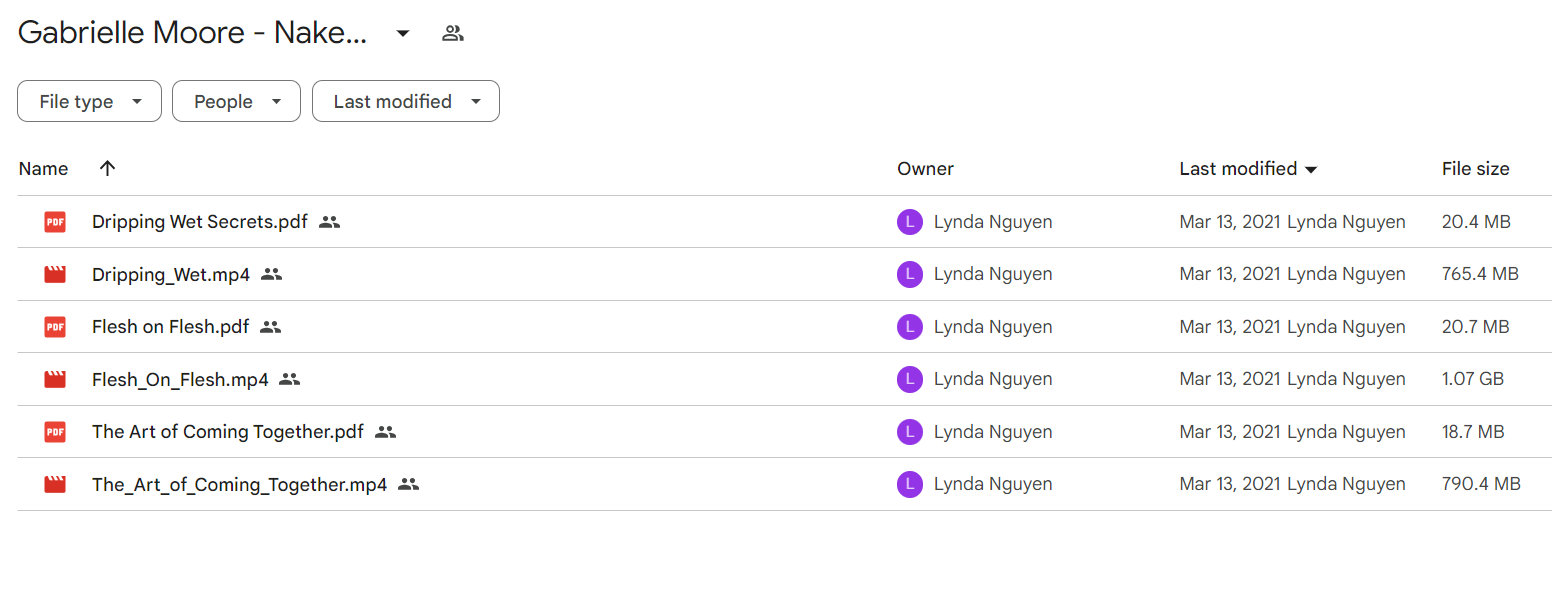Image resolution: width=1552 pixels, height=601 pixels.
Task: Sort by the Name column header
Action: coord(43,169)
